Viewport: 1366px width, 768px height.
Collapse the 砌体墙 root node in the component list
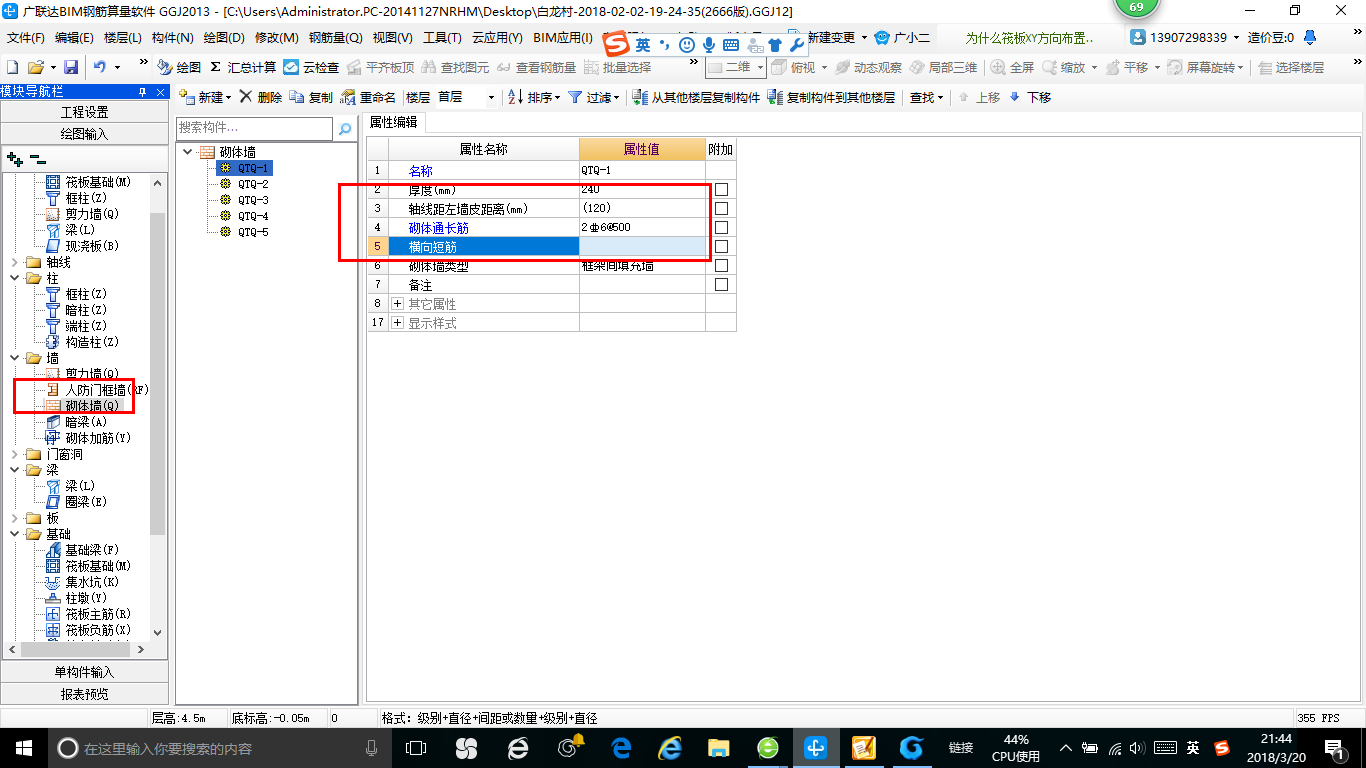[x=187, y=152]
